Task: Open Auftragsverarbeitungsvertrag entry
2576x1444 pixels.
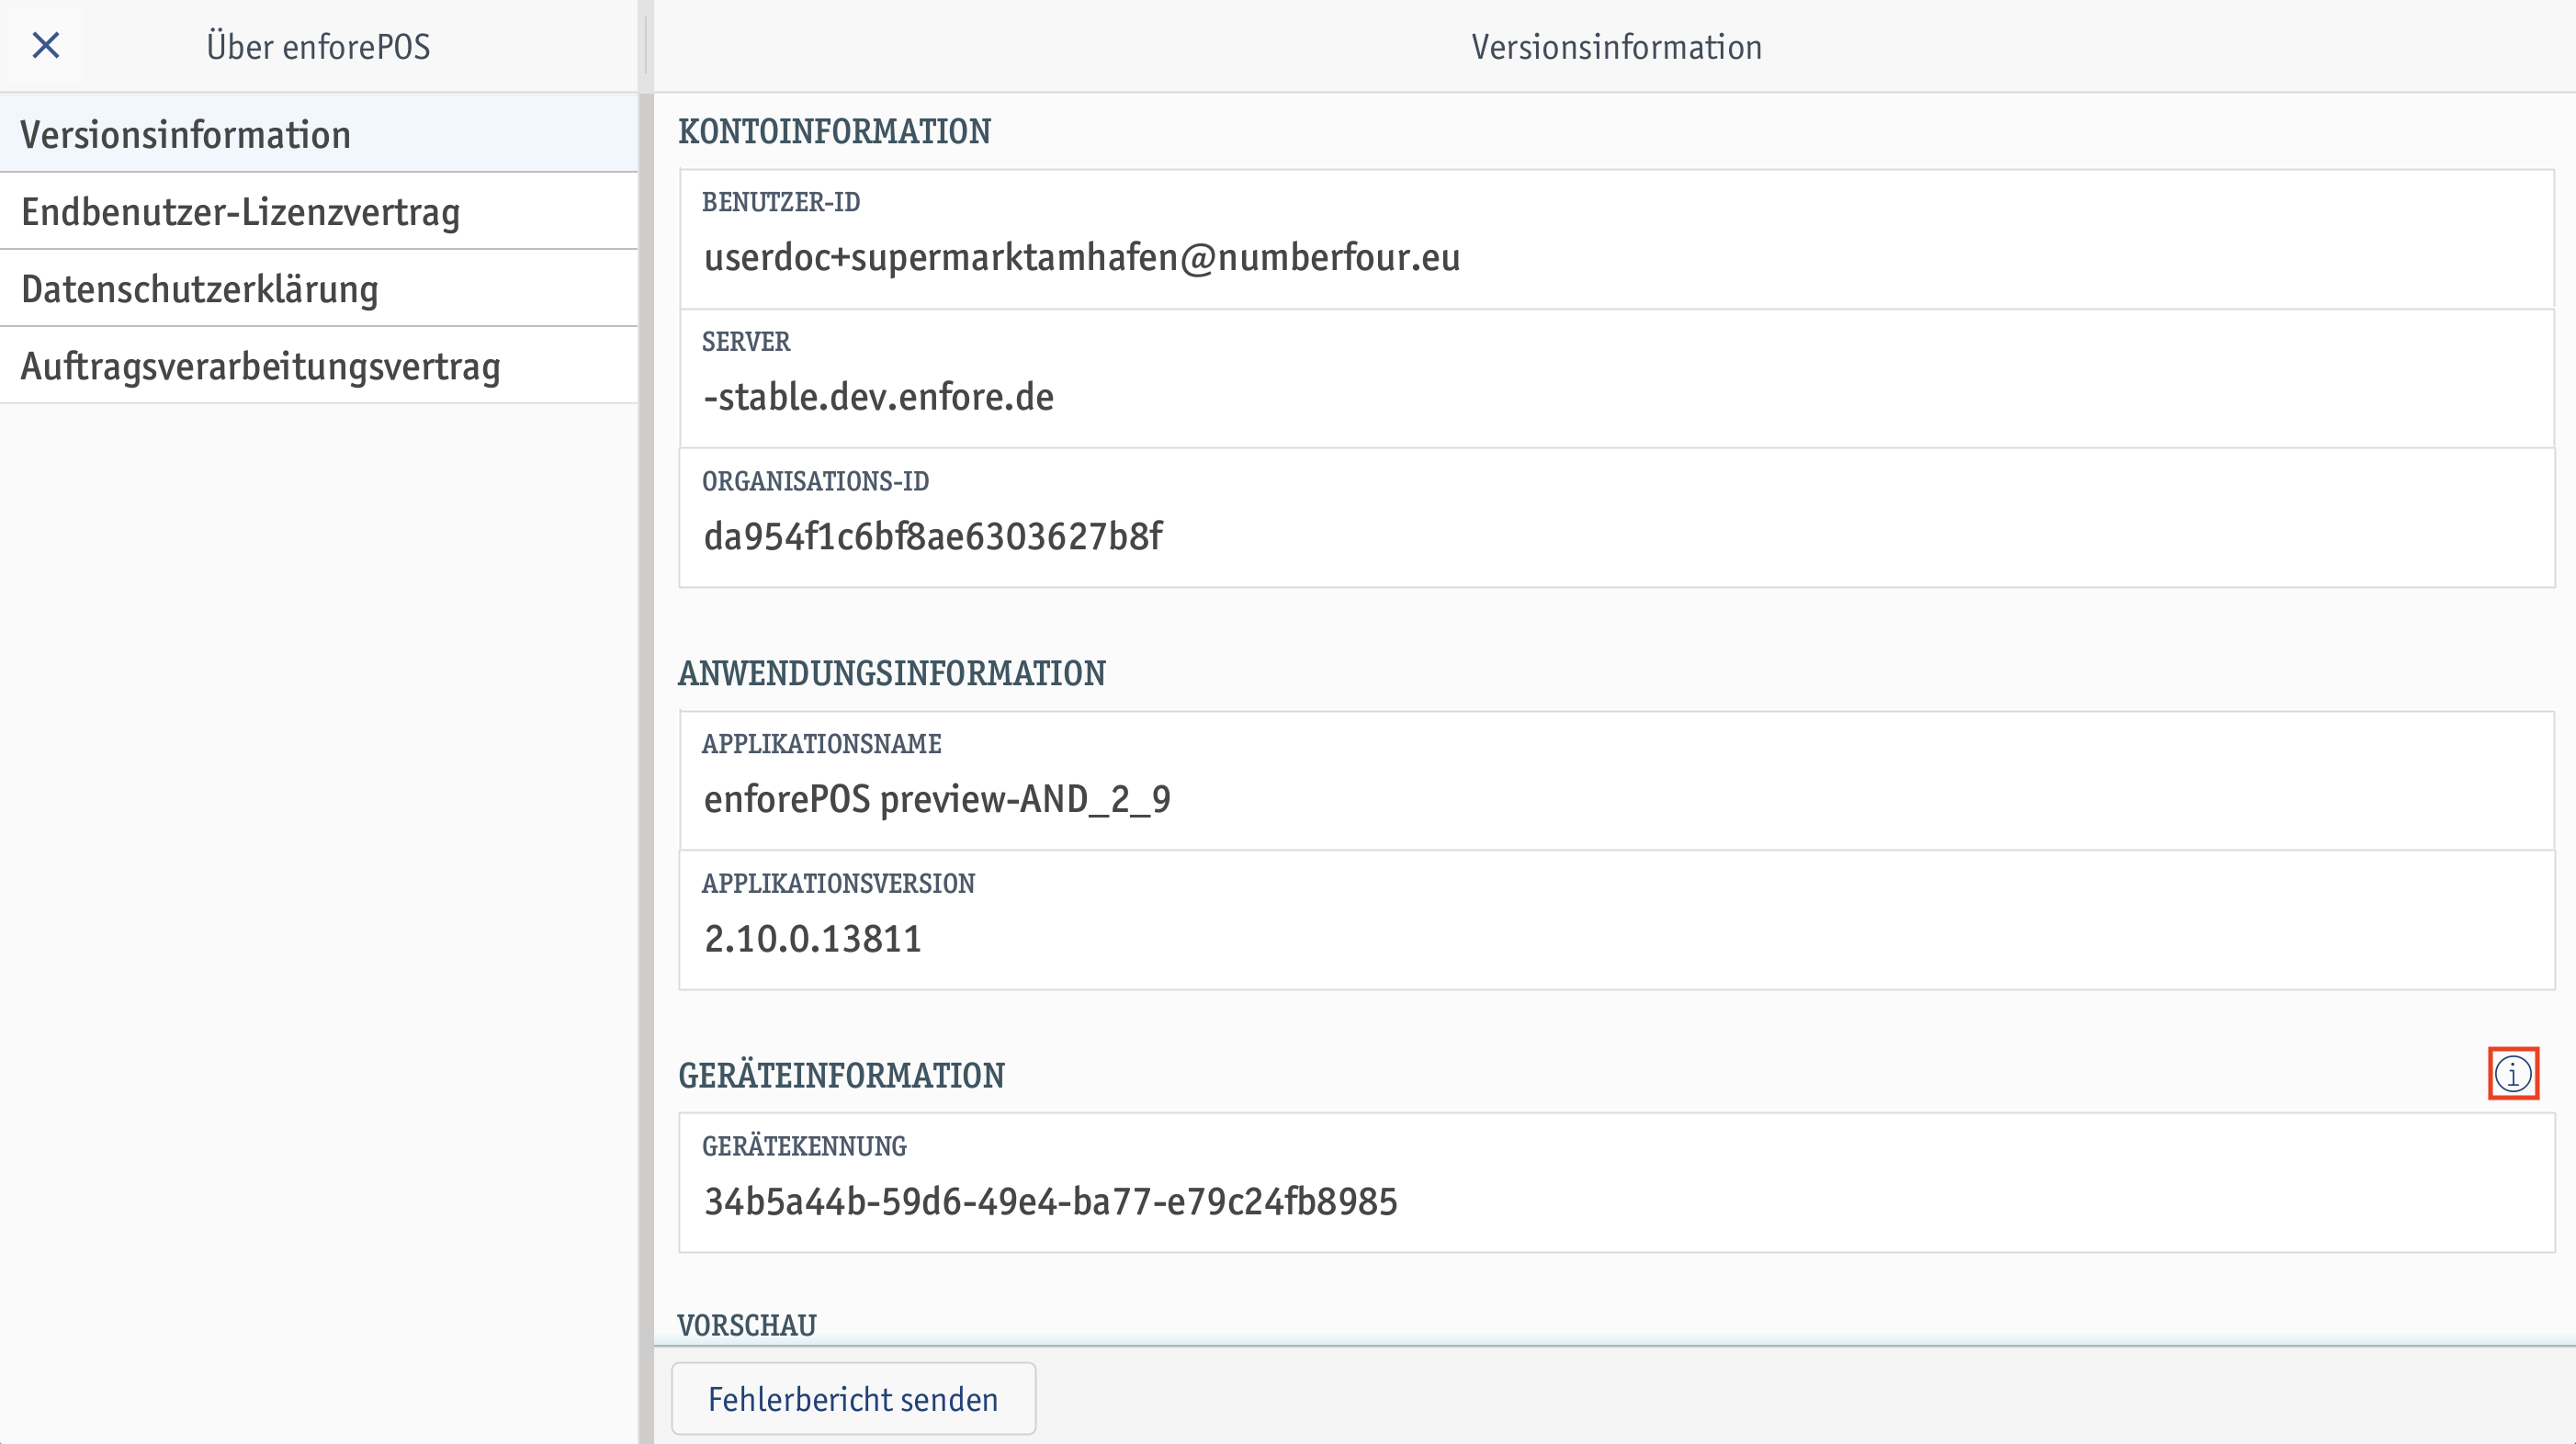Action: [x=318, y=366]
